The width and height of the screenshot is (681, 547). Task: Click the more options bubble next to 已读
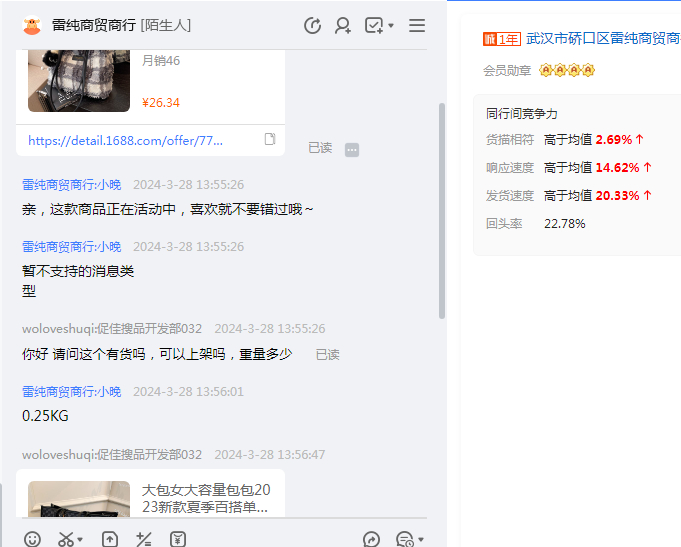pyautogui.click(x=352, y=150)
